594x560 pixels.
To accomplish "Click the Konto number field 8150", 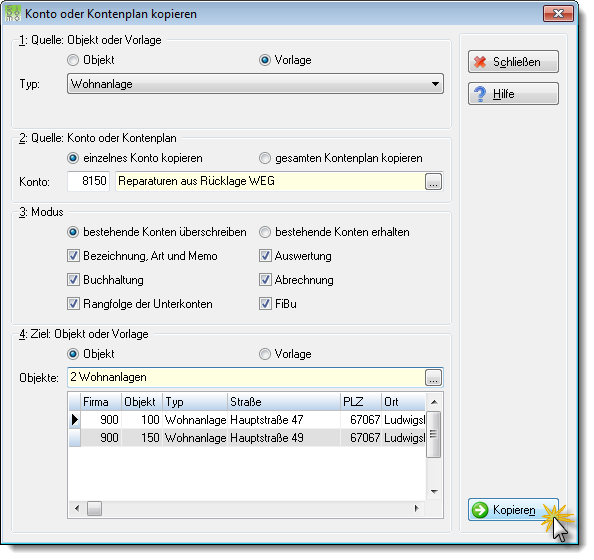I will pyautogui.click(x=89, y=181).
